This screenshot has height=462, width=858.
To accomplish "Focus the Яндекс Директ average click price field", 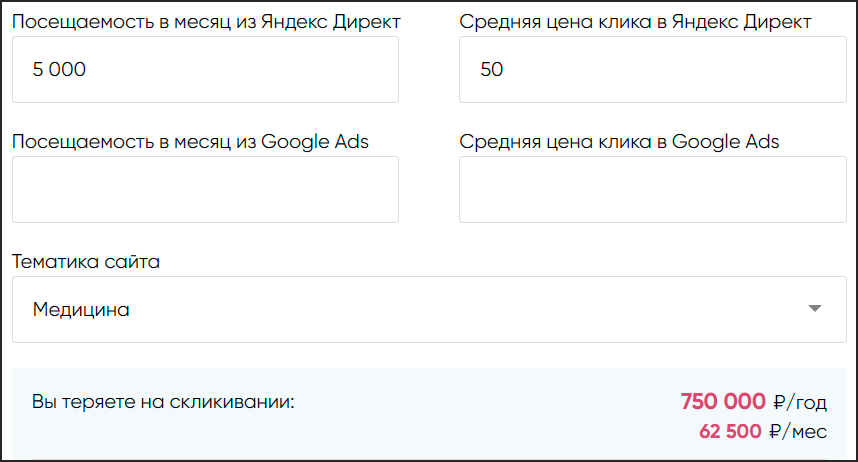I will 652,70.
